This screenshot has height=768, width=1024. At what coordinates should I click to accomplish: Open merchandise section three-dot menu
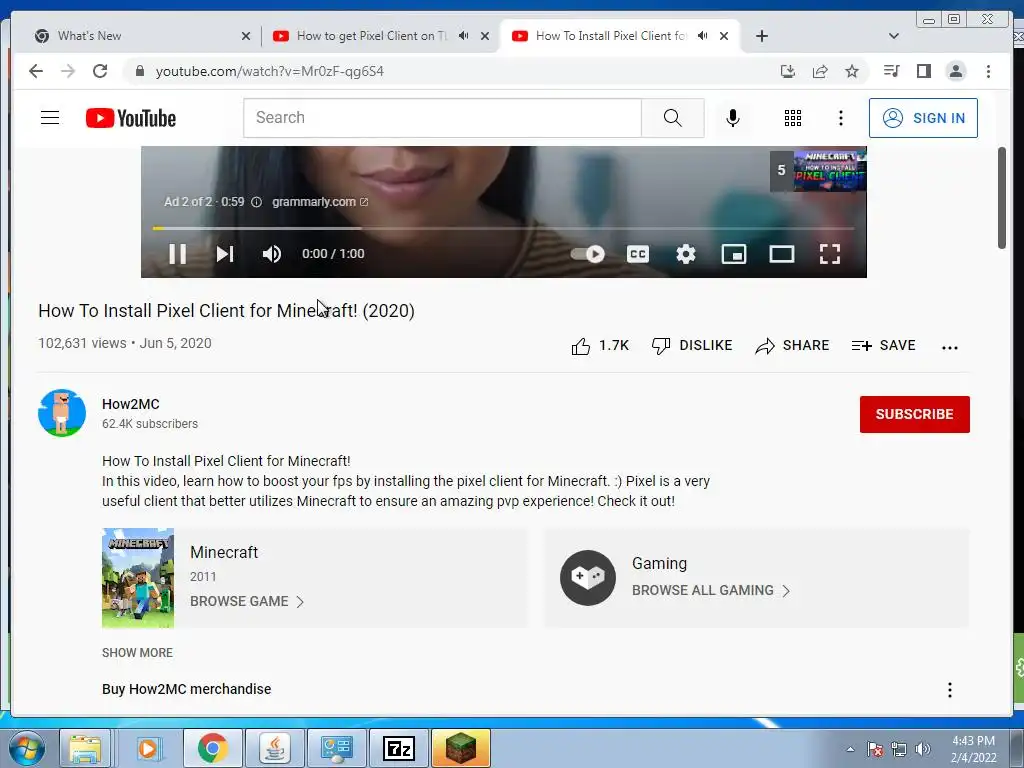coord(950,690)
